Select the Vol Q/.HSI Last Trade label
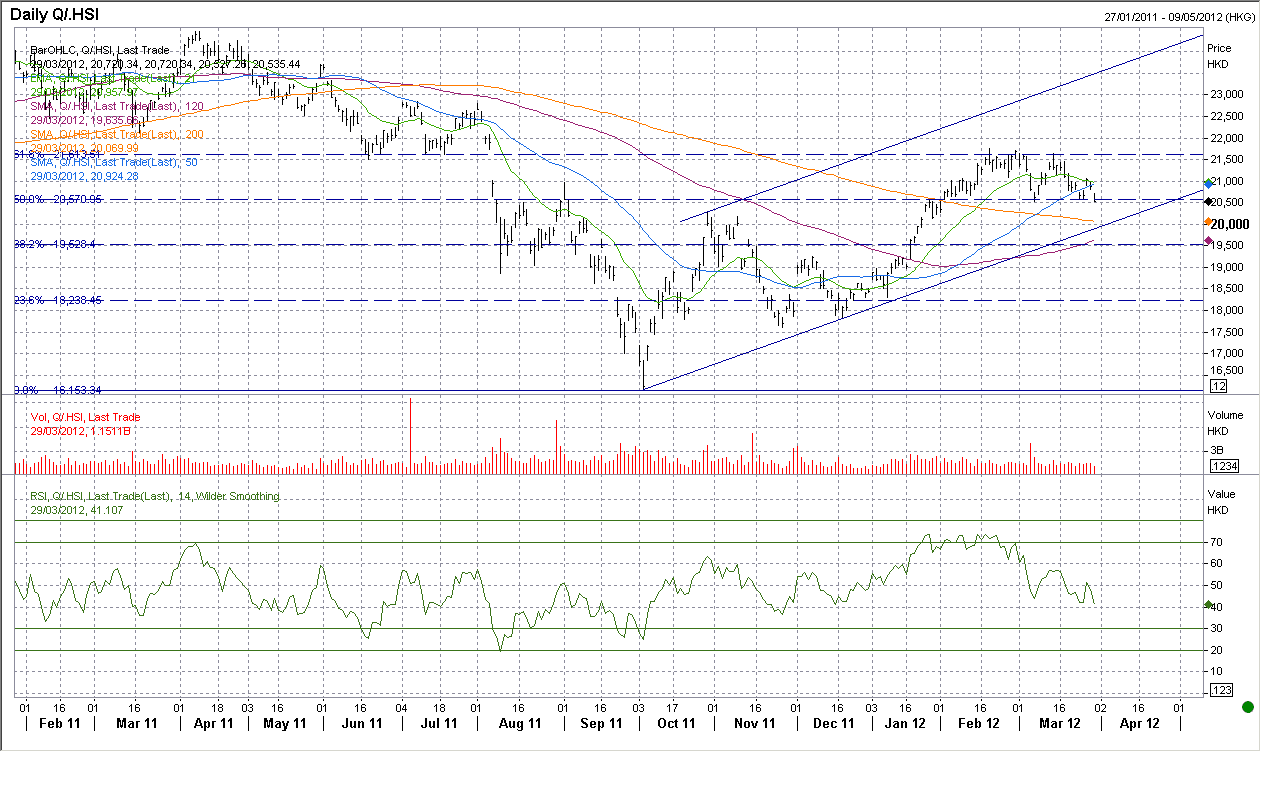This screenshot has width=1267, height=798. [85, 417]
